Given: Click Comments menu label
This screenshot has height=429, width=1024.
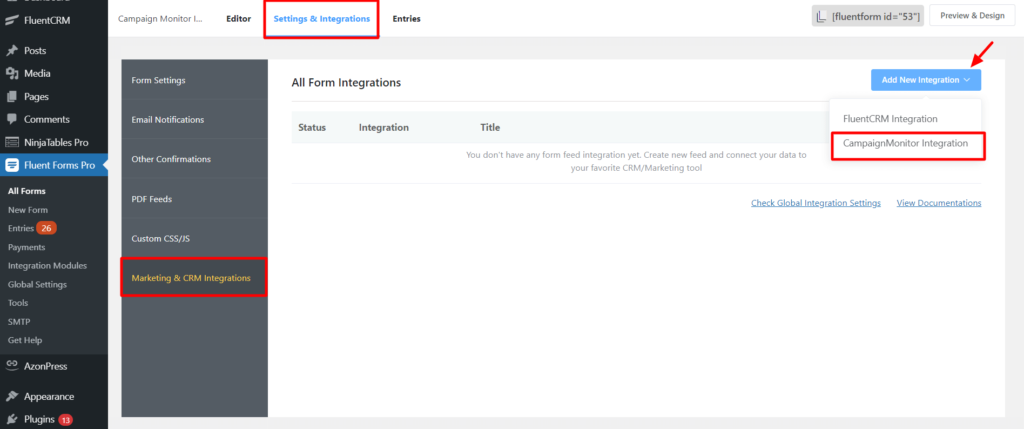Looking at the screenshot, I should click(47, 119).
